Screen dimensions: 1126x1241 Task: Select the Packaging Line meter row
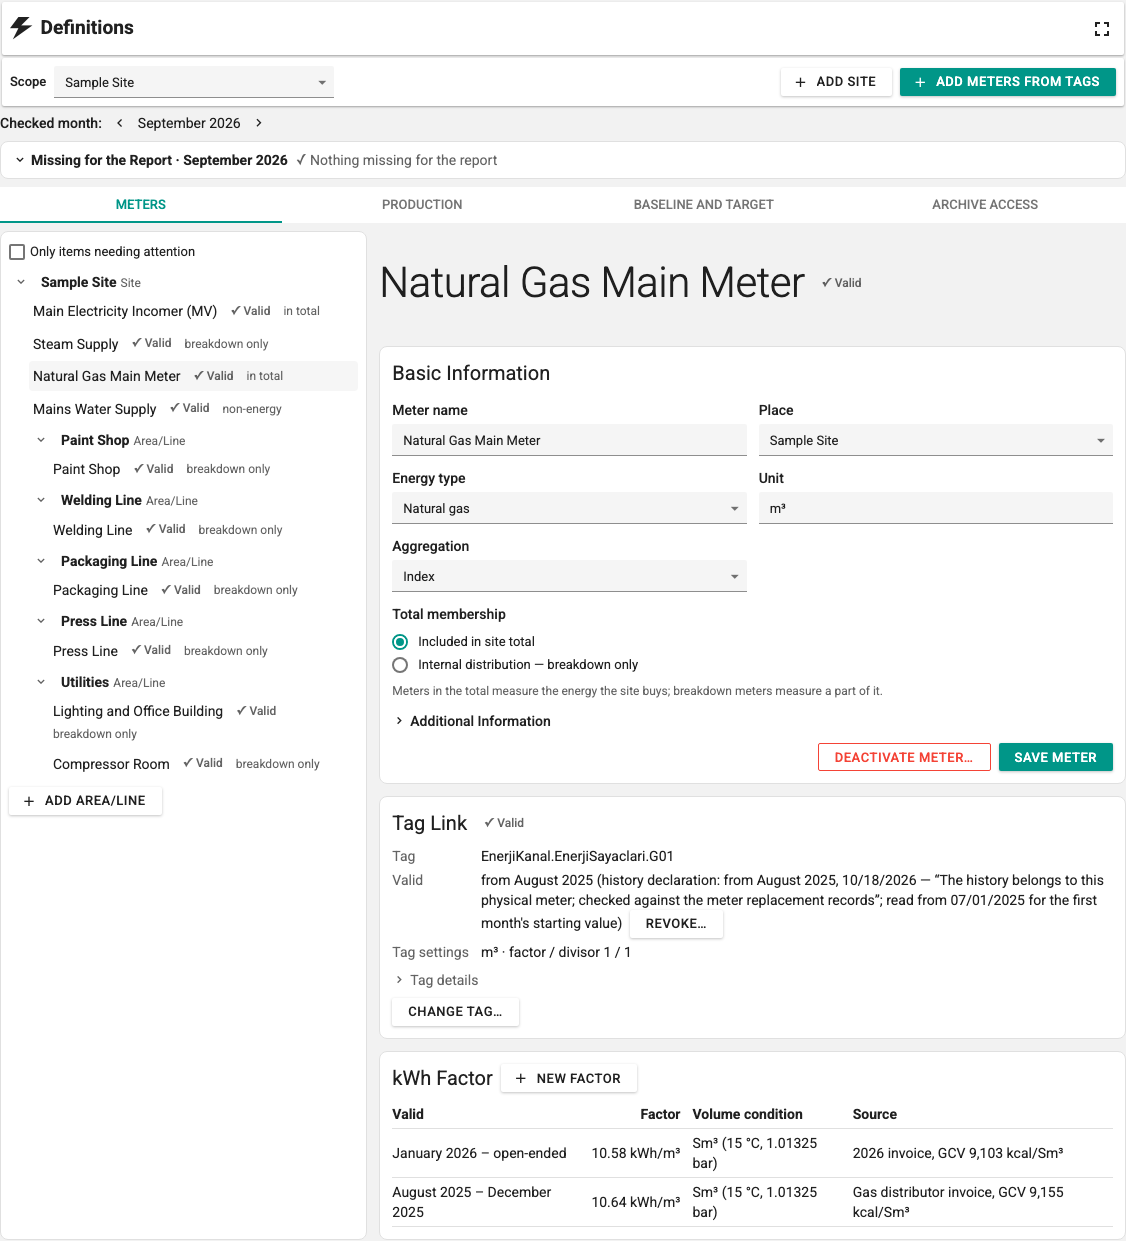[x=203, y=590]
